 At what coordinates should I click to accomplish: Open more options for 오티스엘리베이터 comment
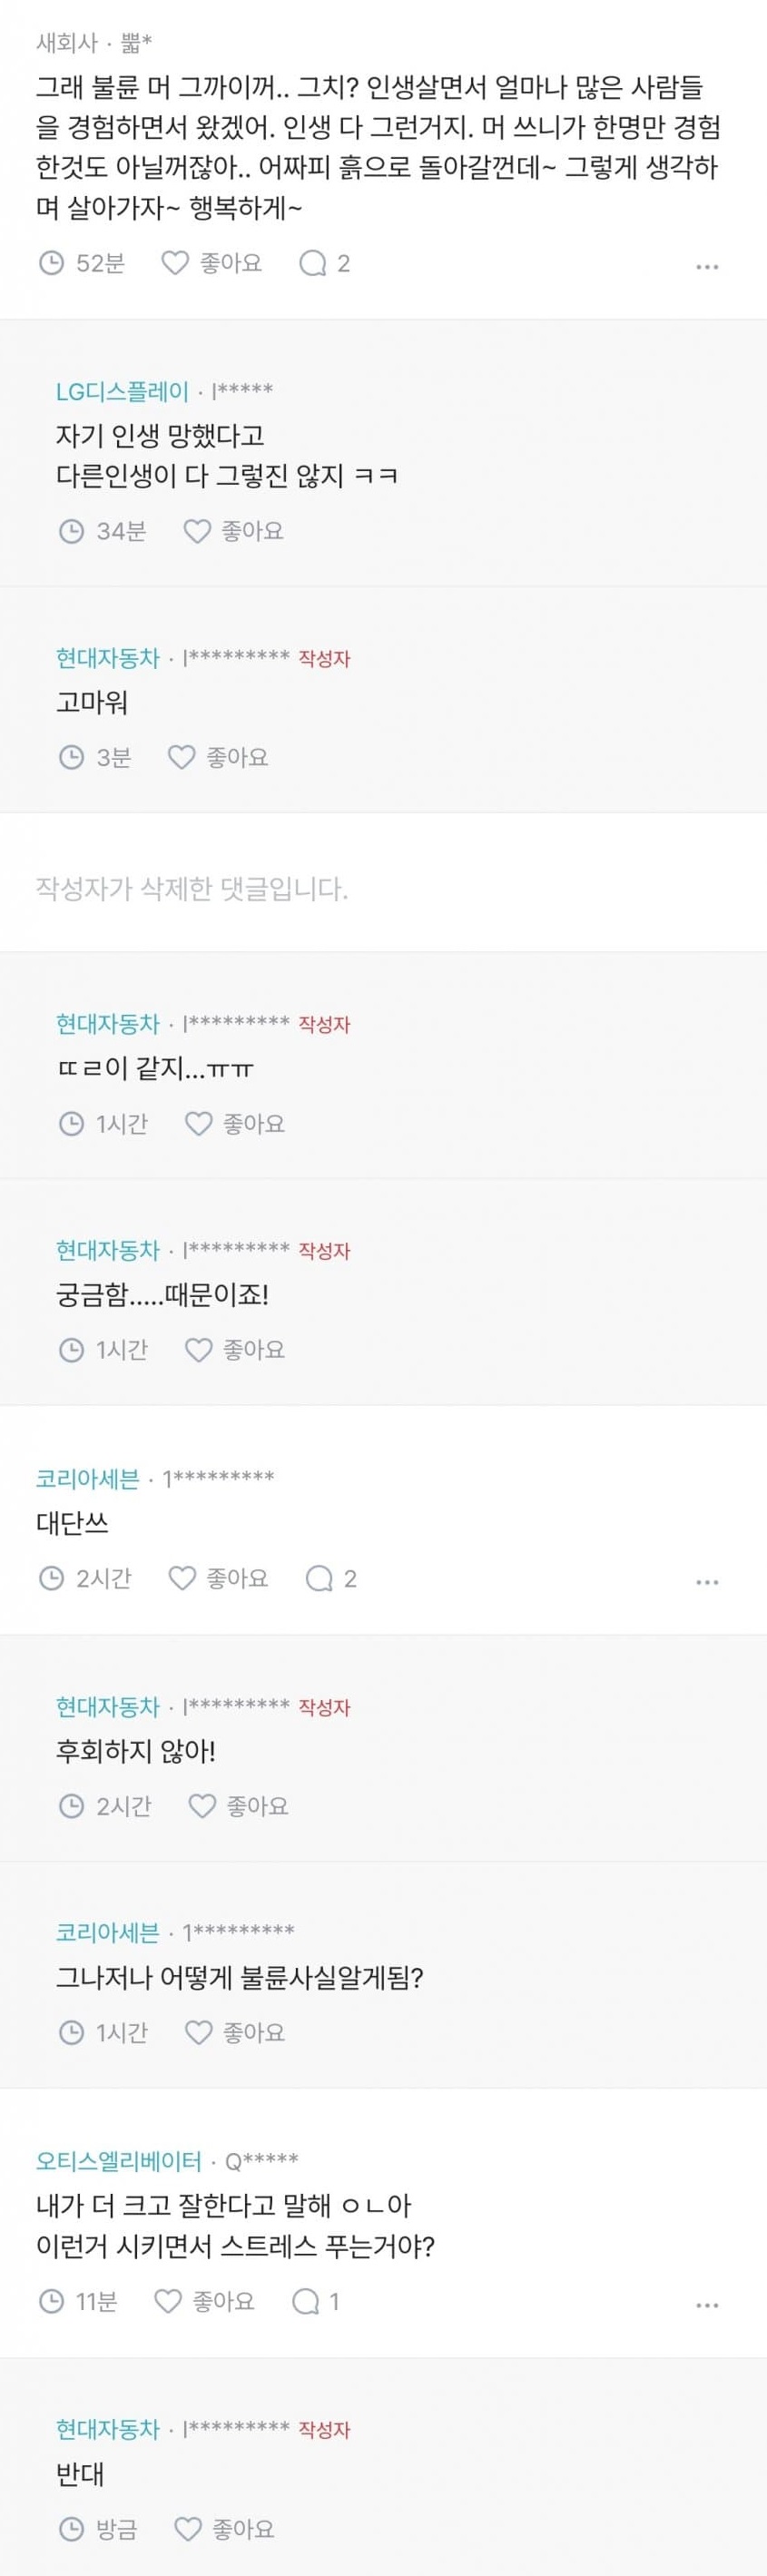pyautogui.click(x=707, y=2304)
